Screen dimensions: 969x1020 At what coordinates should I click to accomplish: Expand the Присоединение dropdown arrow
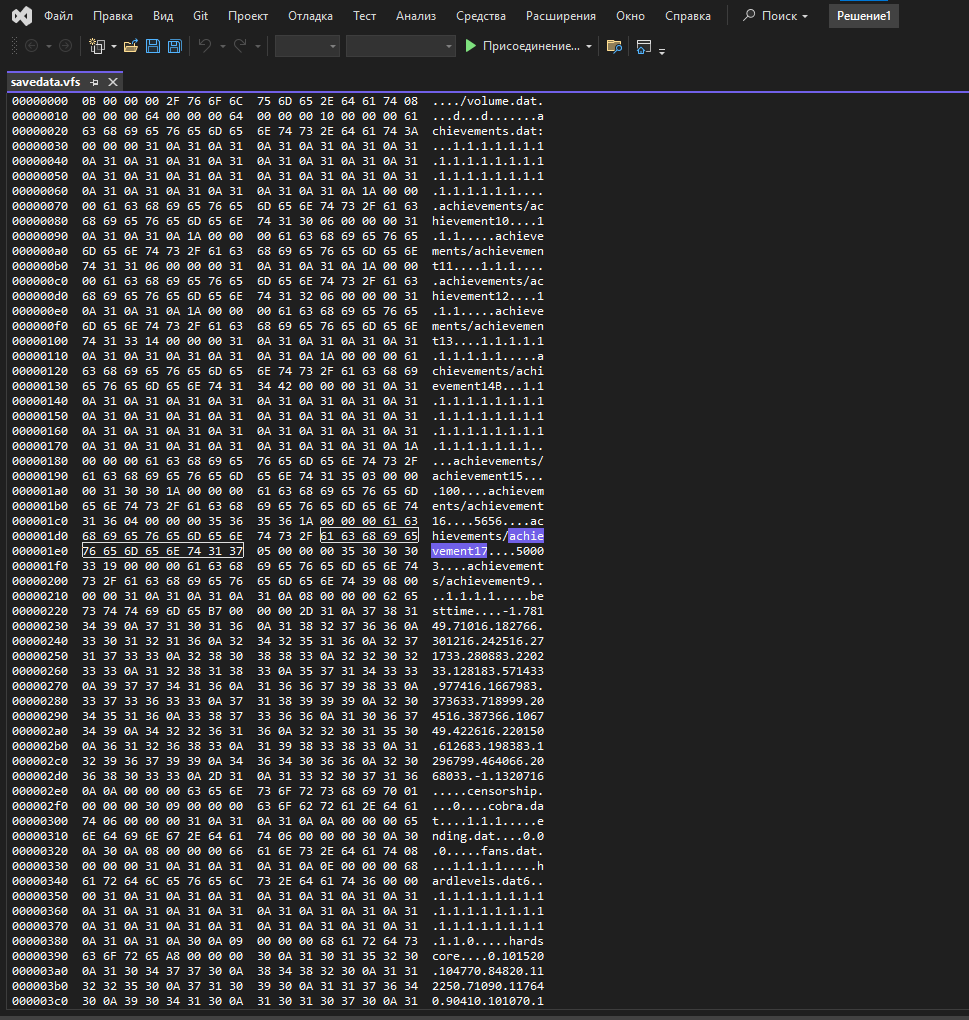click(x=589, y=47)
